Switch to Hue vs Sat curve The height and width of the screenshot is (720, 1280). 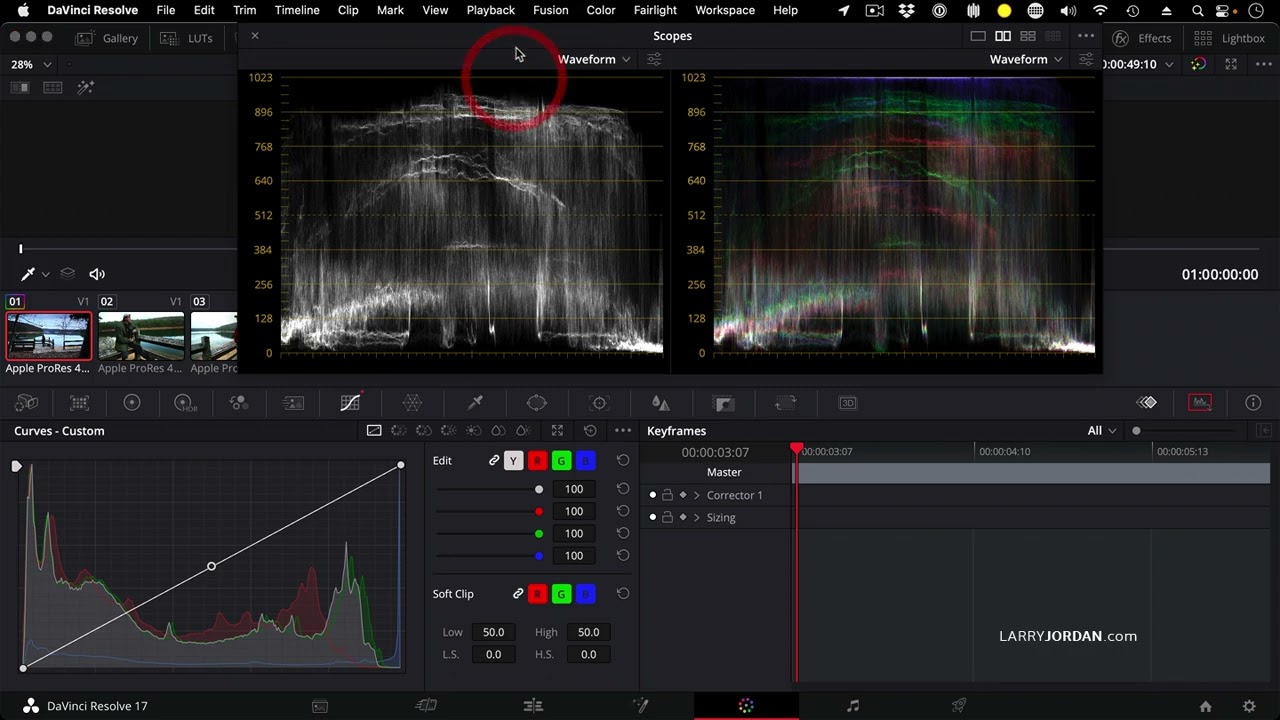tap(424, 431)
